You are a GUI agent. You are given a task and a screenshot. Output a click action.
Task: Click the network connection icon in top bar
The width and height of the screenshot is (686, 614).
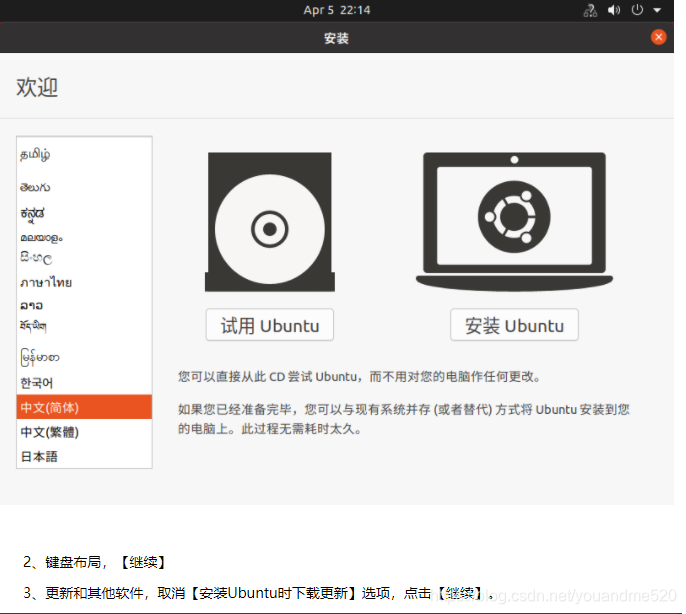click(x=590, y=10)
